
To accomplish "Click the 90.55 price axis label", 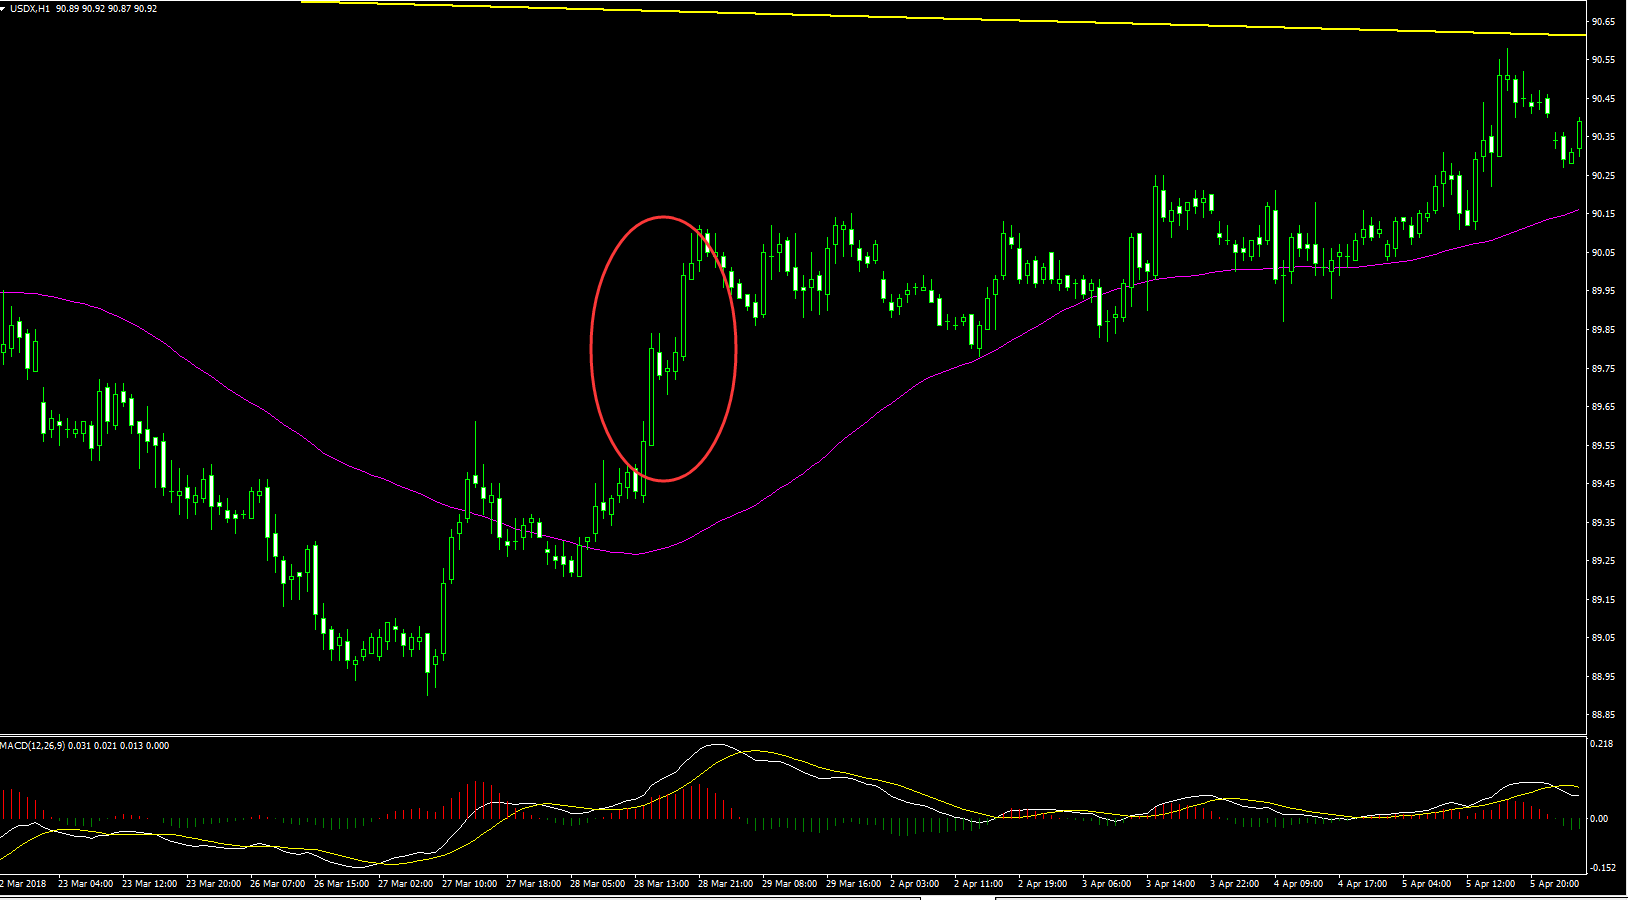I will pos(1604,60).
